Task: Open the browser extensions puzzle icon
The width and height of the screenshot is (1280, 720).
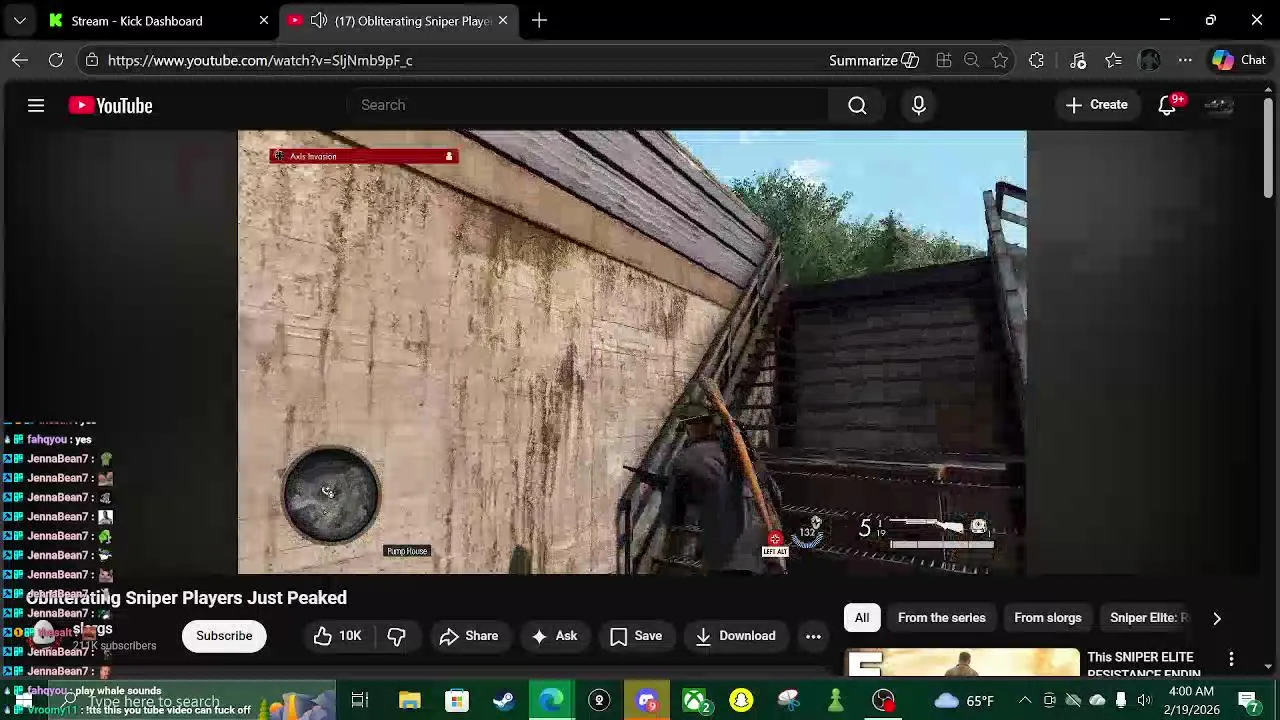Action: click(x=1036, y=60)
